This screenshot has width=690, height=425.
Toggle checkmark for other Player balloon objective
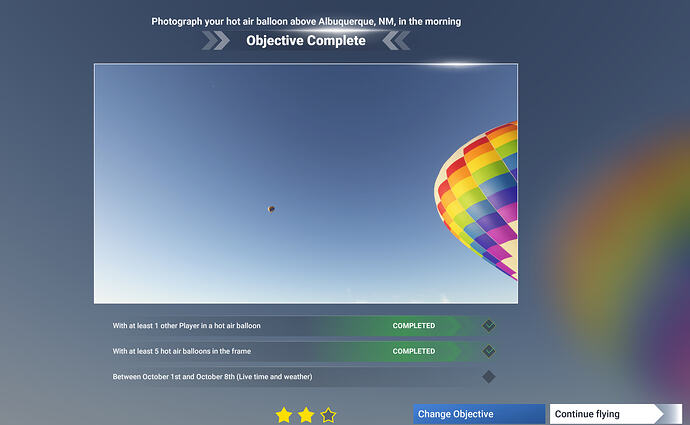pos(488,326)
